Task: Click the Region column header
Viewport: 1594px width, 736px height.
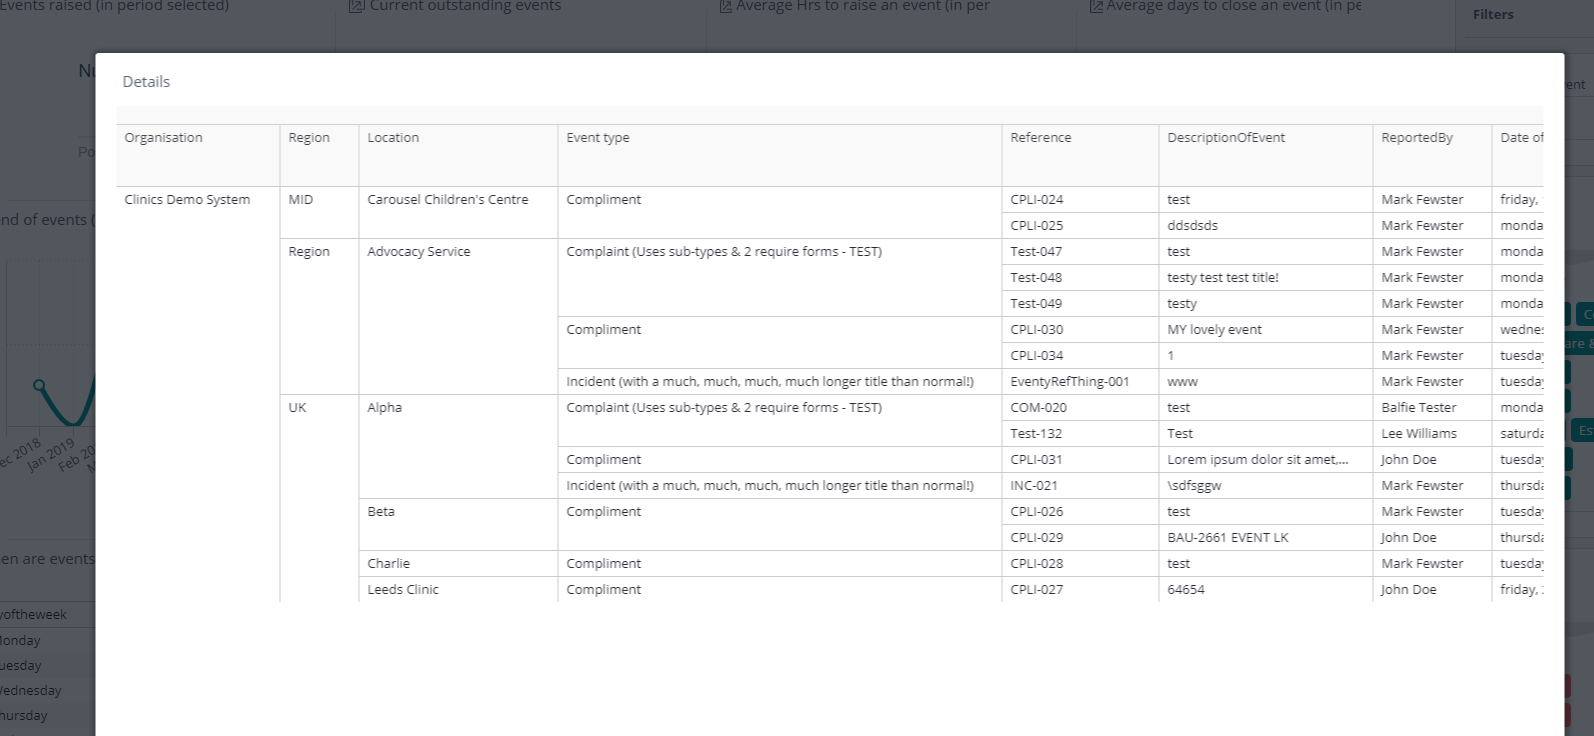Action: tap(319, 155)
